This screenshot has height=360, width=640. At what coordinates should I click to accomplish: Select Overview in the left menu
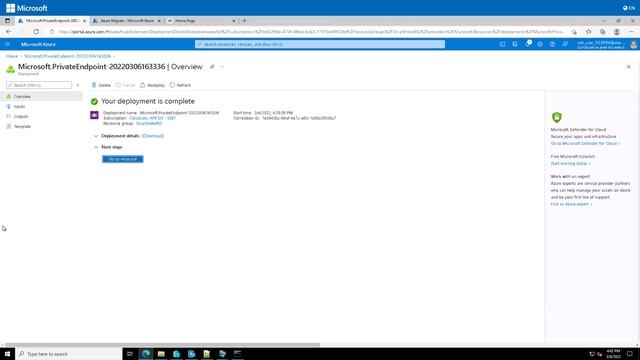coord(41,96)
